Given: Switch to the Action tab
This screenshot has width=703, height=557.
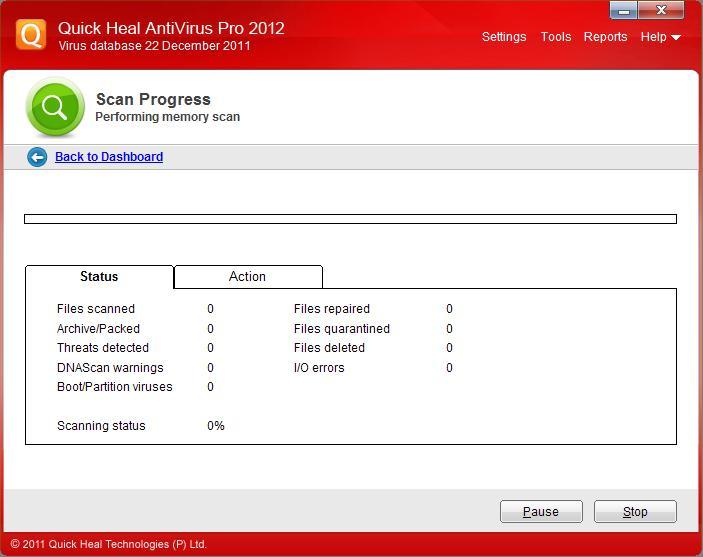Looking at the screenshot, I should pos(247,277).
